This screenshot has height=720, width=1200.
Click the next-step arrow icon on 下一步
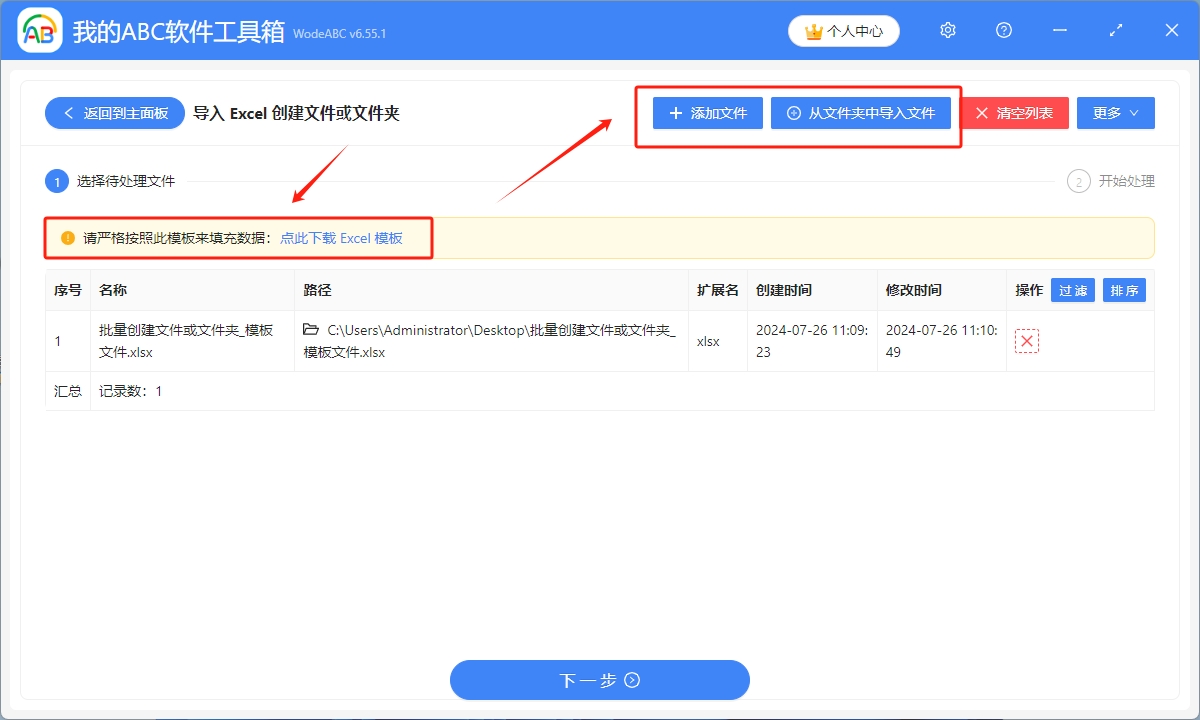pos(631,680)
